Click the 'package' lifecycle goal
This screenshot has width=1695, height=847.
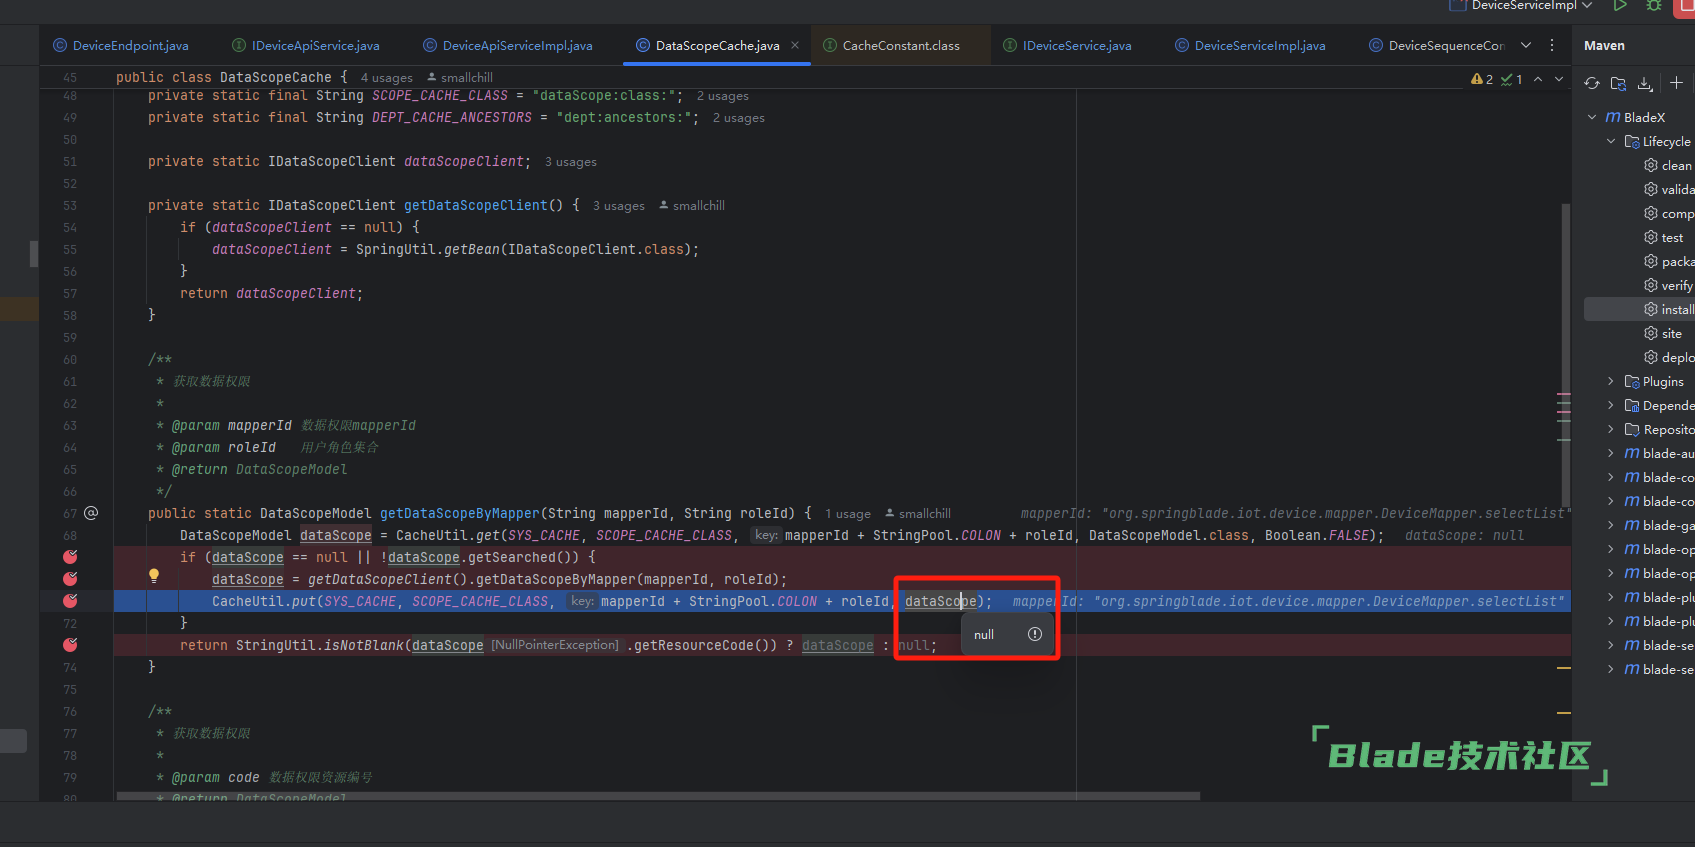tap(1668, 261)
